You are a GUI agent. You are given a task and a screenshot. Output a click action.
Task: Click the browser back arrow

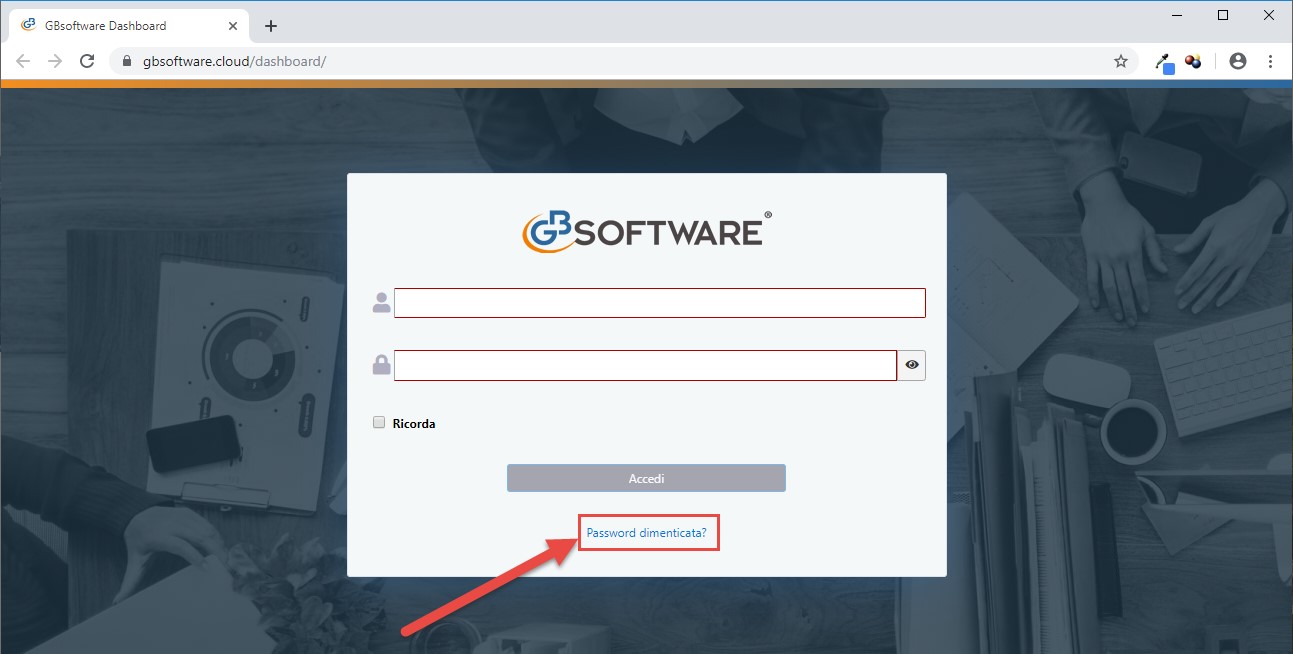pos(23,61)
